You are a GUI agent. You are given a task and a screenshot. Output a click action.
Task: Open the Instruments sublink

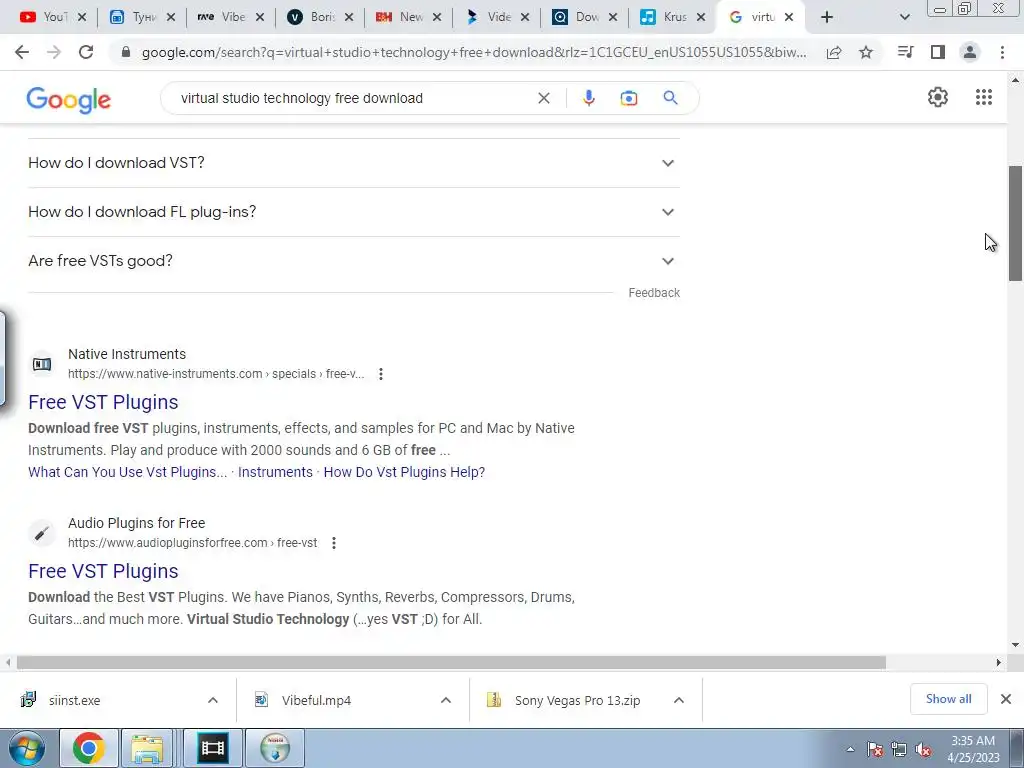point(275,472)
